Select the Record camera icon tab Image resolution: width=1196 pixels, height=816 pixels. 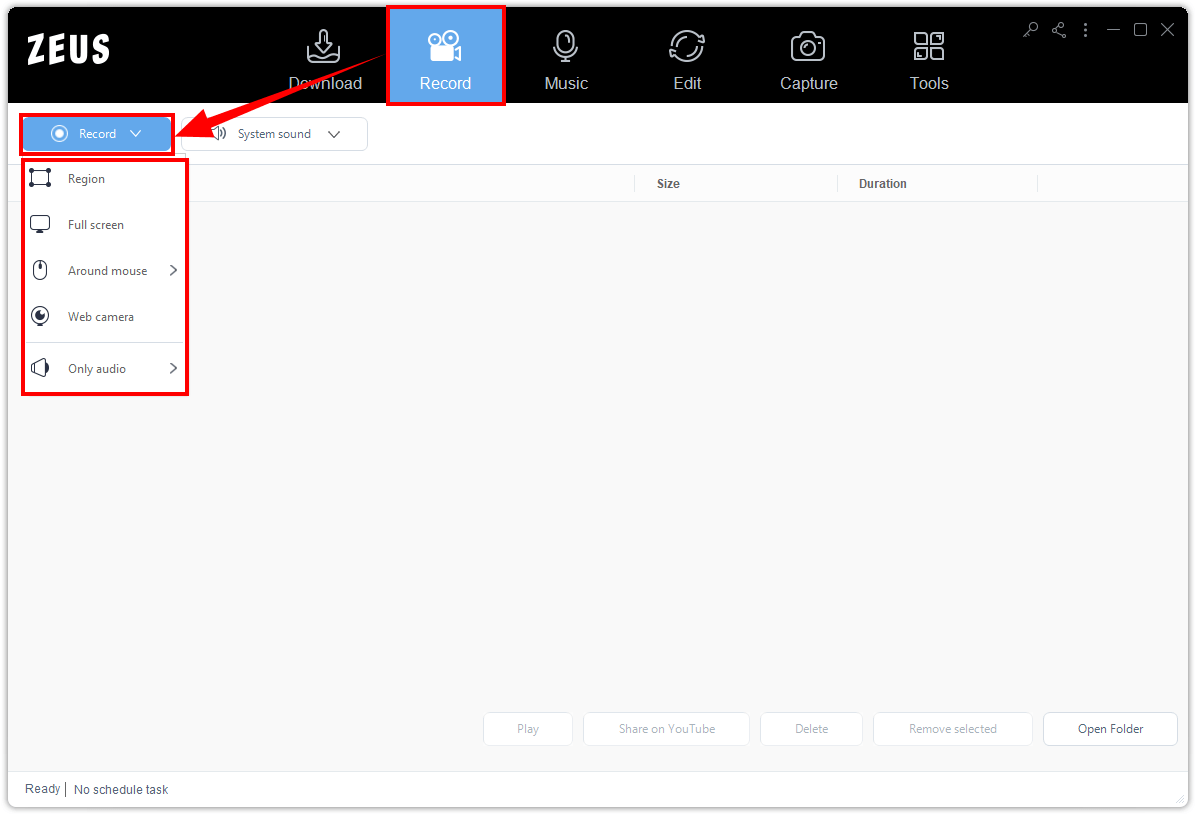445,46
